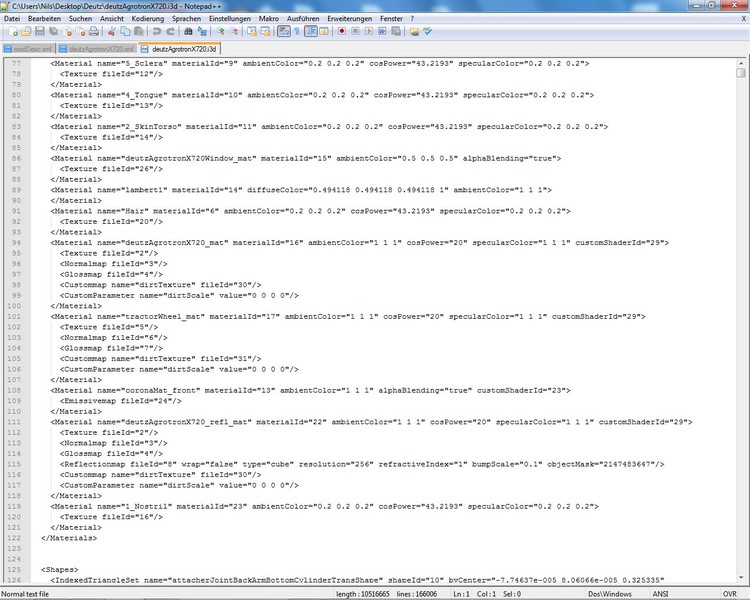Toggle word wrap in the toolbar
The image size is (750, 600).
[x=284, y=32]
